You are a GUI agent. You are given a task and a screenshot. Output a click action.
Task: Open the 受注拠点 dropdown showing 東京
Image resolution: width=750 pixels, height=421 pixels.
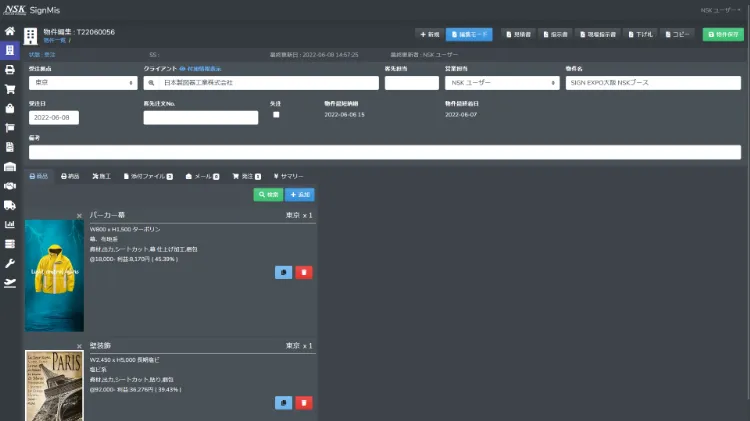(80, 83)
